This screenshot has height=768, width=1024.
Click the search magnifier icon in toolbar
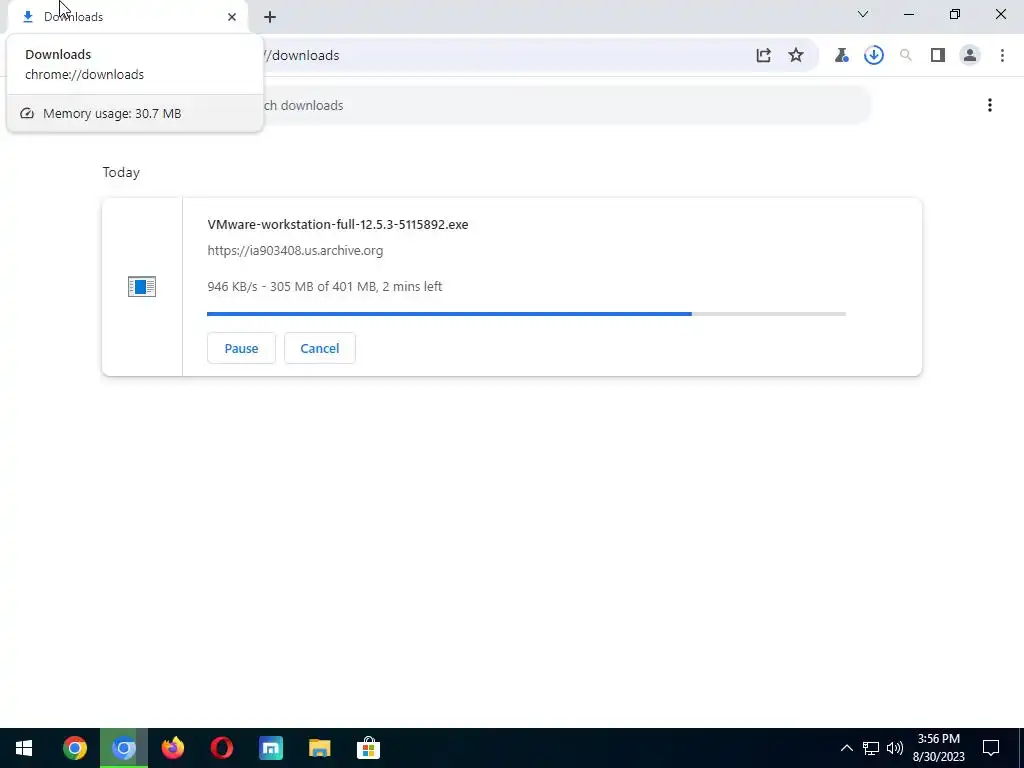(906, 56)
